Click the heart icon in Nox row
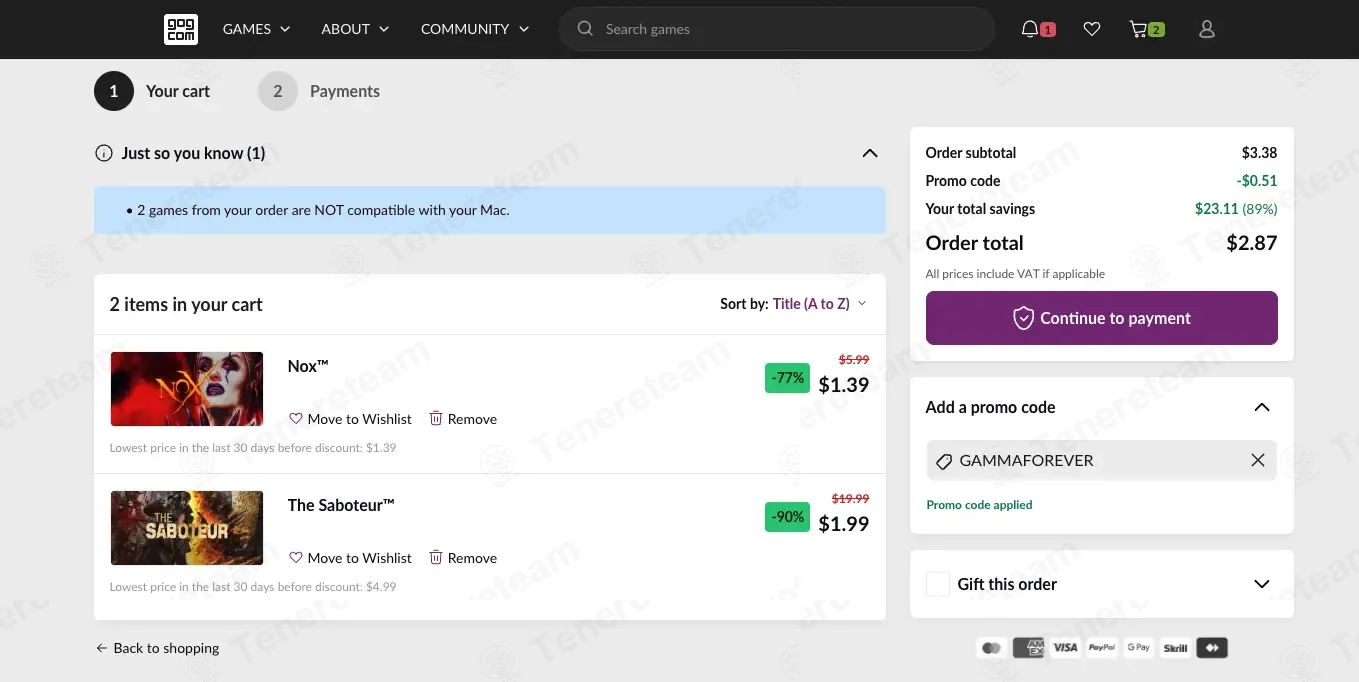Screen dimensions: 1359x682 tap(295, 418)
